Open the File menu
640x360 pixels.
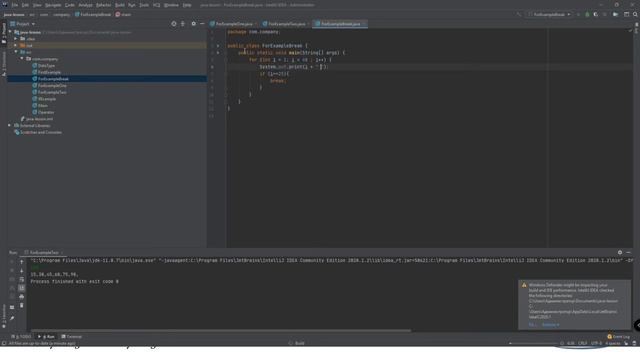[15, 5]
